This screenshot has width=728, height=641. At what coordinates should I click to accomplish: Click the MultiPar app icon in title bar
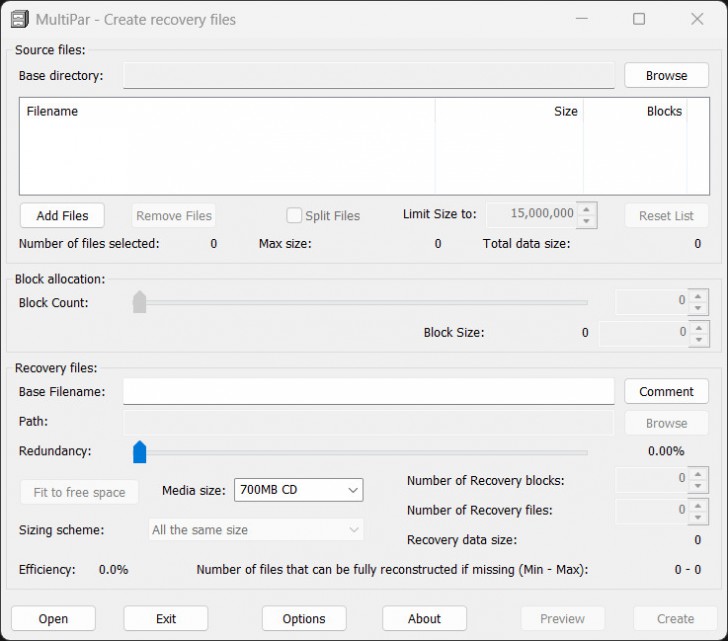(x=20, y=19)
